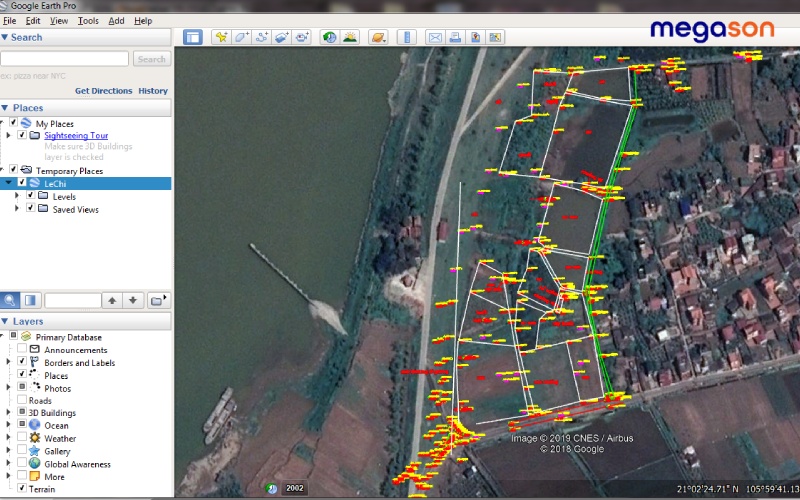Toggle the sunlight across landscape icon

[x=349, y=37]
